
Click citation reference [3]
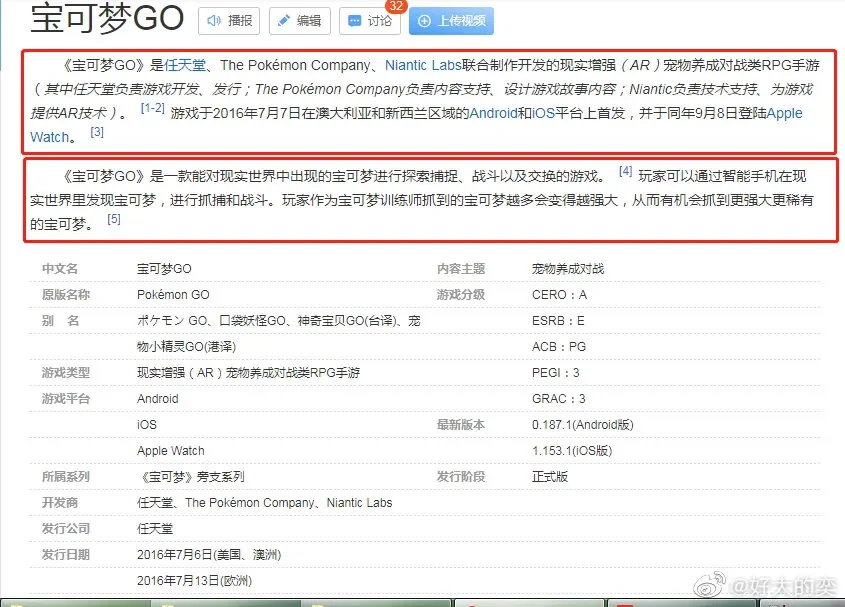96,132
